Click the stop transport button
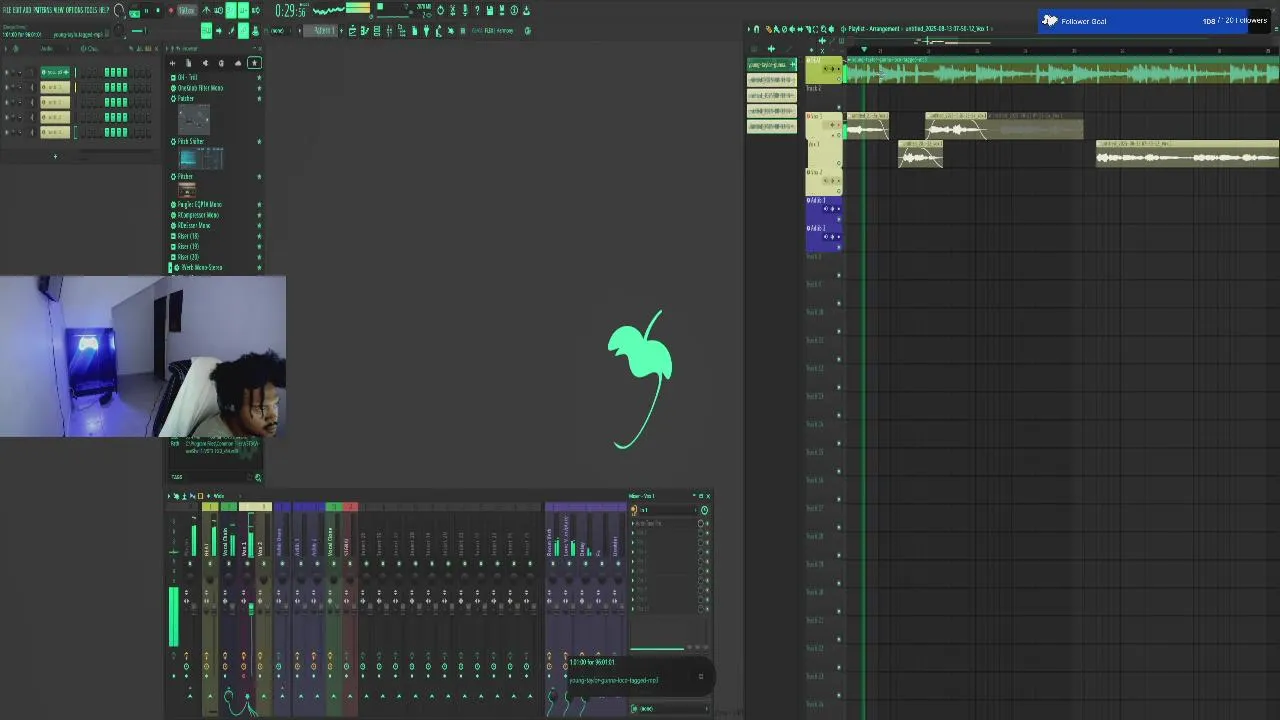1280x720 pixels. (x=157, y=10)
